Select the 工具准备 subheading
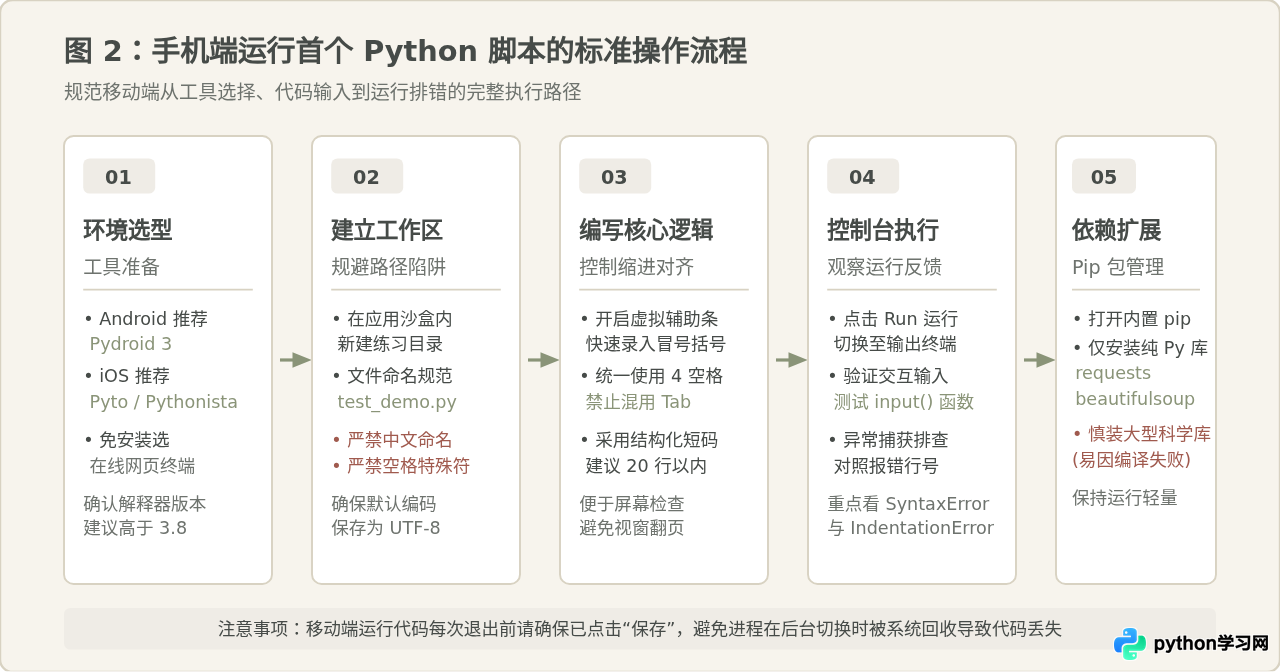 (x=122, y=268)
